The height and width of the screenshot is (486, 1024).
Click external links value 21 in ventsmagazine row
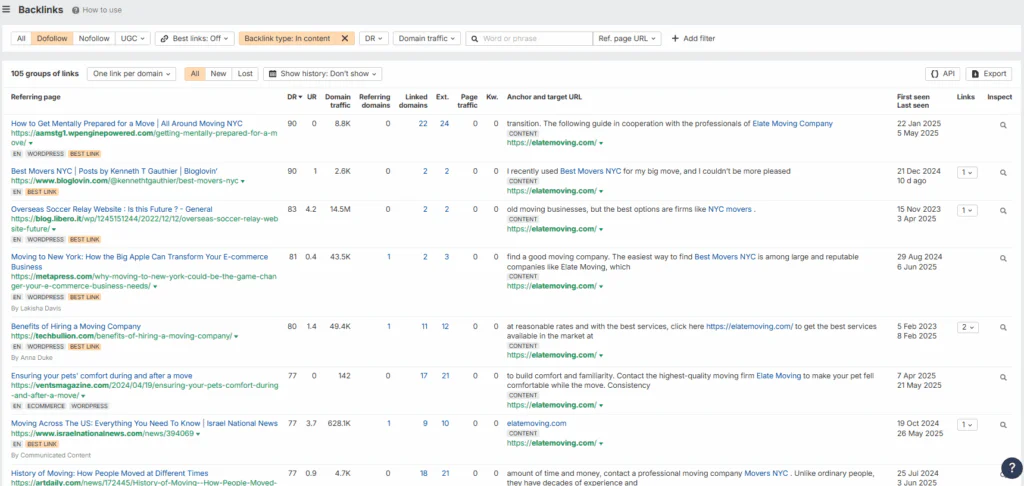coord(445,376)
